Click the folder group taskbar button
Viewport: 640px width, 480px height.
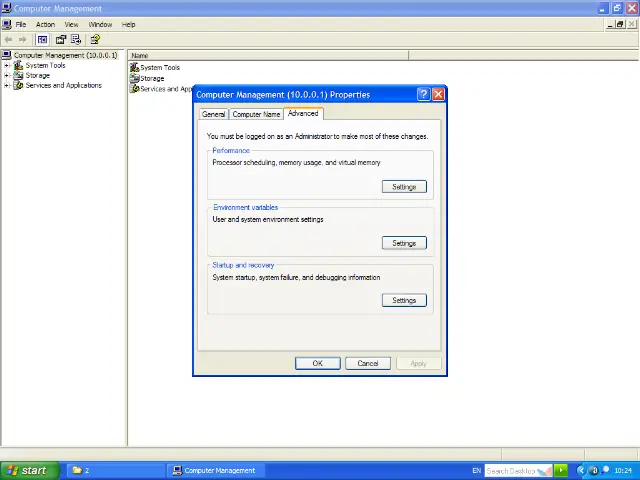(115, 471)
